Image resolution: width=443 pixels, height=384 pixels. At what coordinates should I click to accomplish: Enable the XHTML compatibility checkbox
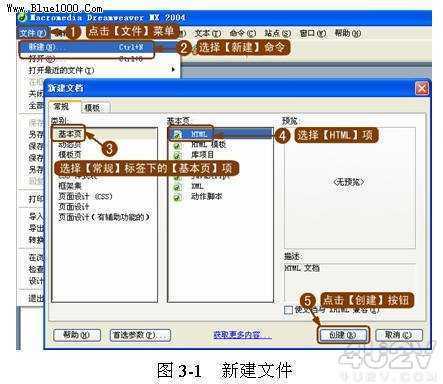pyautogui.click(x=288, y=310)
